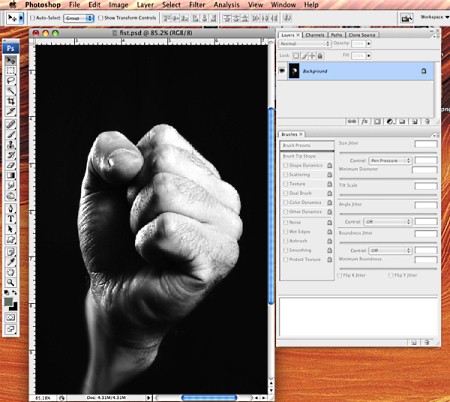Viewport: 450px width, 402px height.
Task: Click the foreground color swatch
Action: 8,302
